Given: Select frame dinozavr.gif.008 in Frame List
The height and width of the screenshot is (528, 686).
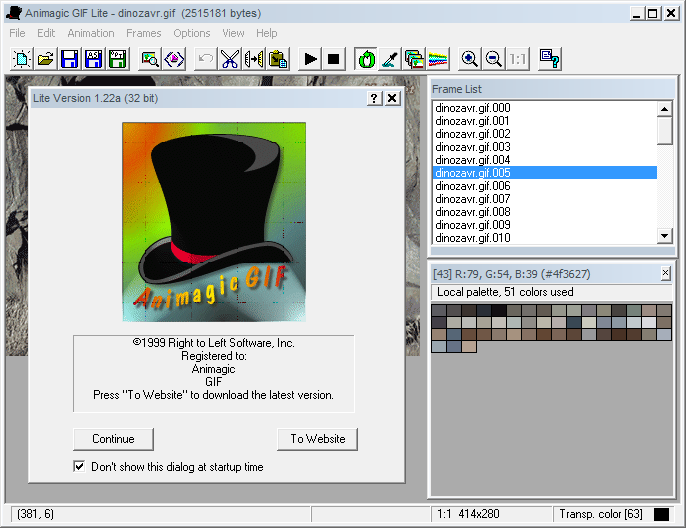Looking at the screenshot, I should (x=474, y=212).
